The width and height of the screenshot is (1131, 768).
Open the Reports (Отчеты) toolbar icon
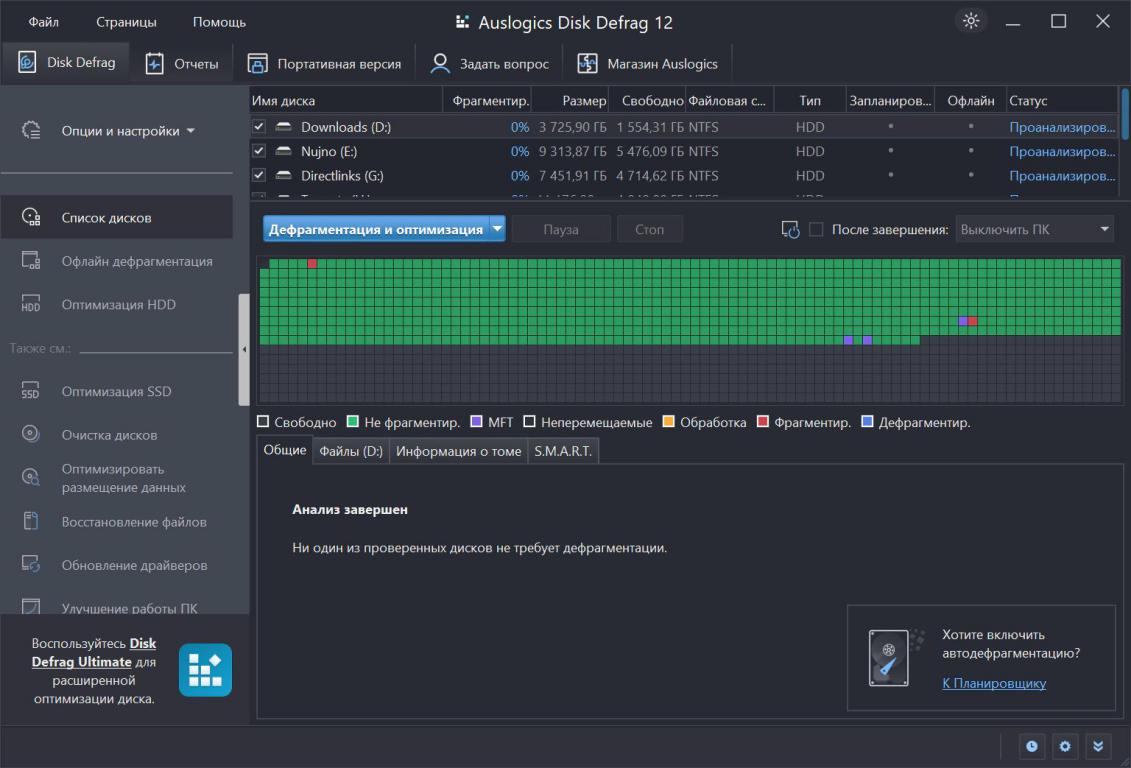pos(154,63)
